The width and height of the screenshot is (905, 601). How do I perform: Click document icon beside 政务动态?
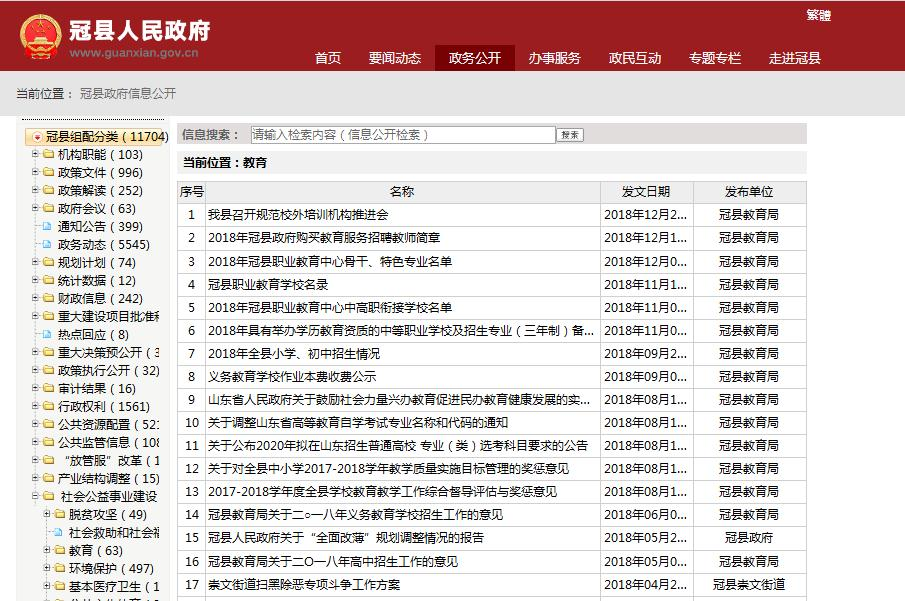coord(47,244)
